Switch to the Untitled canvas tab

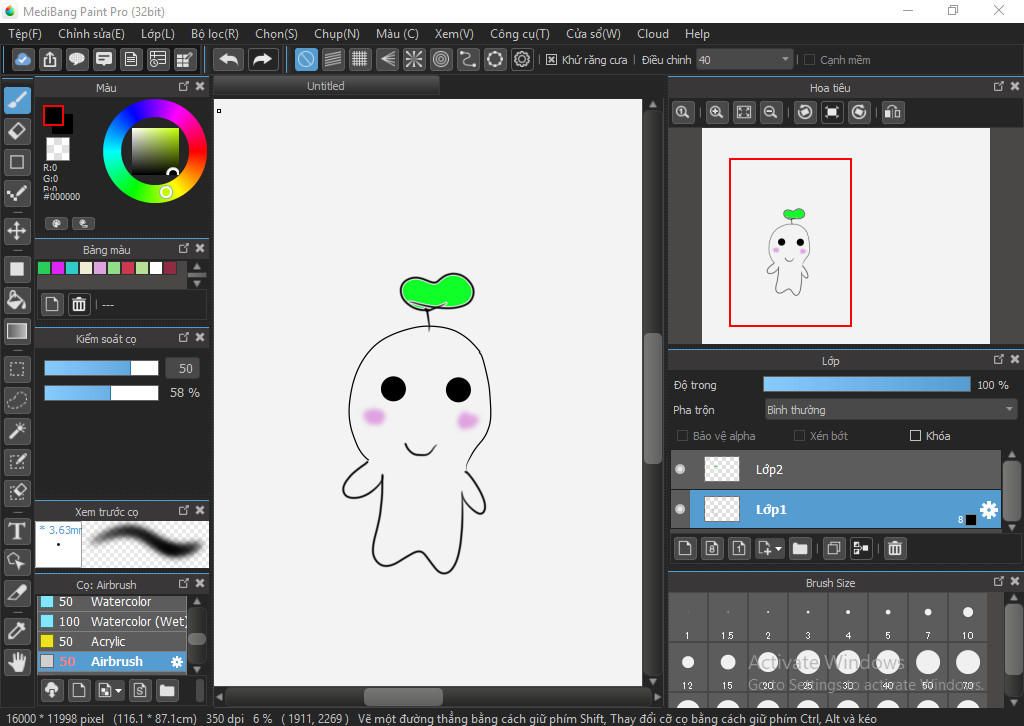coord(326,86)
